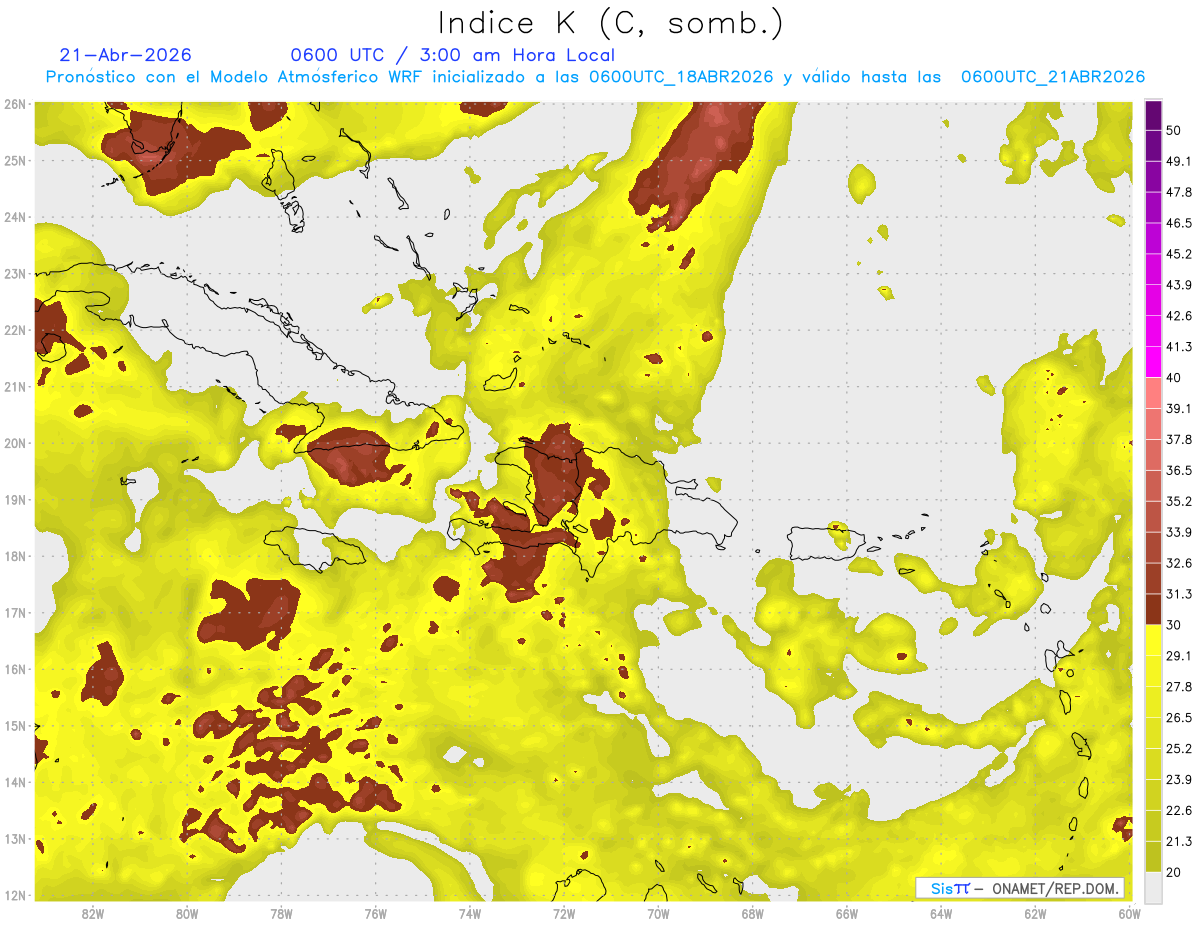Click the Jamaica island outline
This screenshot has height=927, width=1200.
[x=316, y=549]
